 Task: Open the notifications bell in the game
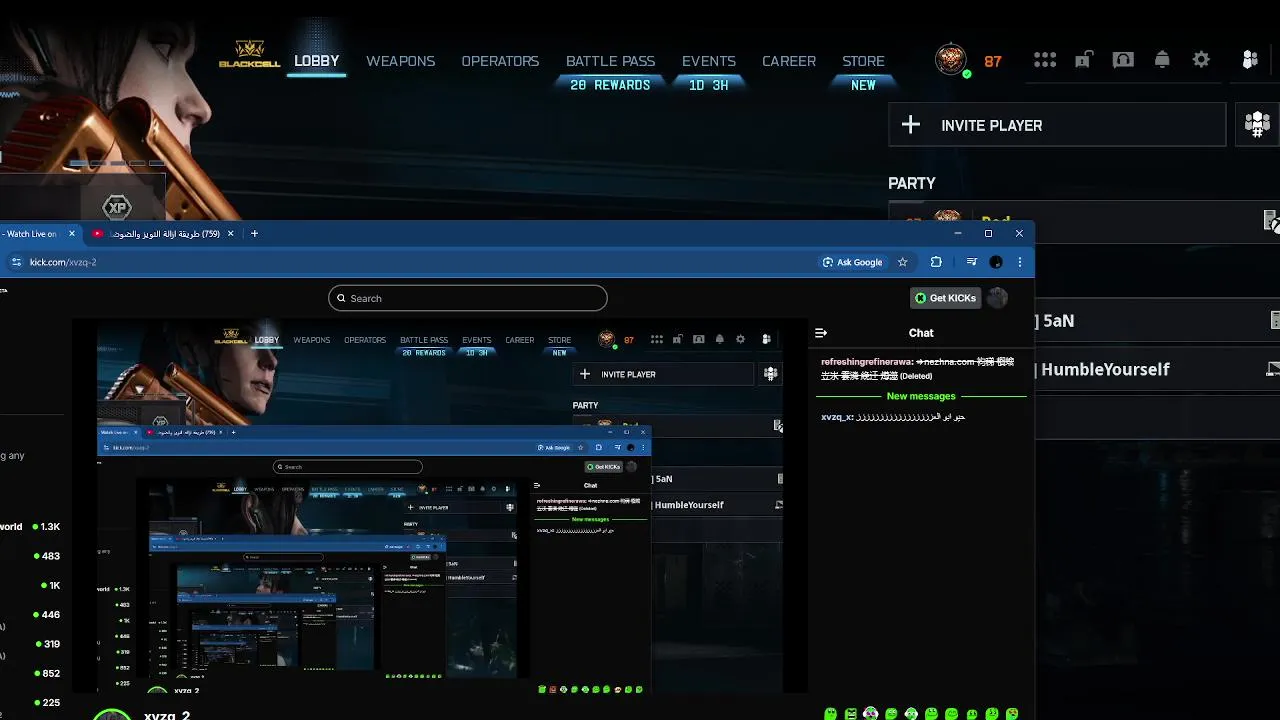pyautogui.click(x=1162, y=61)
